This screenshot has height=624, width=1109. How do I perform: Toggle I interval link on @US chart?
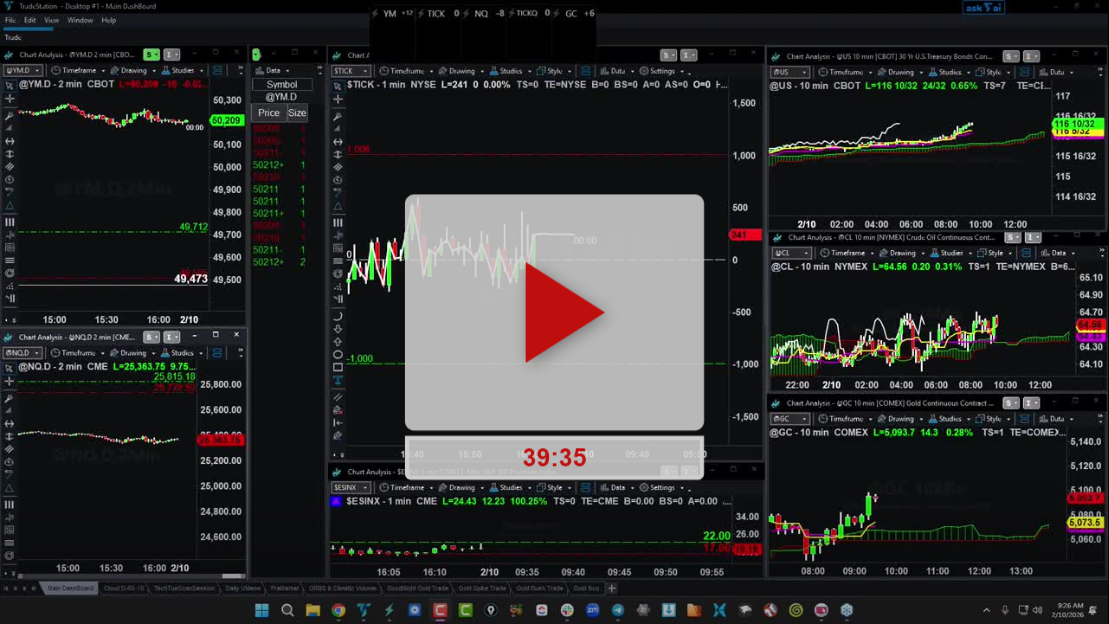pyautogui.click(x=1030, y=56)
